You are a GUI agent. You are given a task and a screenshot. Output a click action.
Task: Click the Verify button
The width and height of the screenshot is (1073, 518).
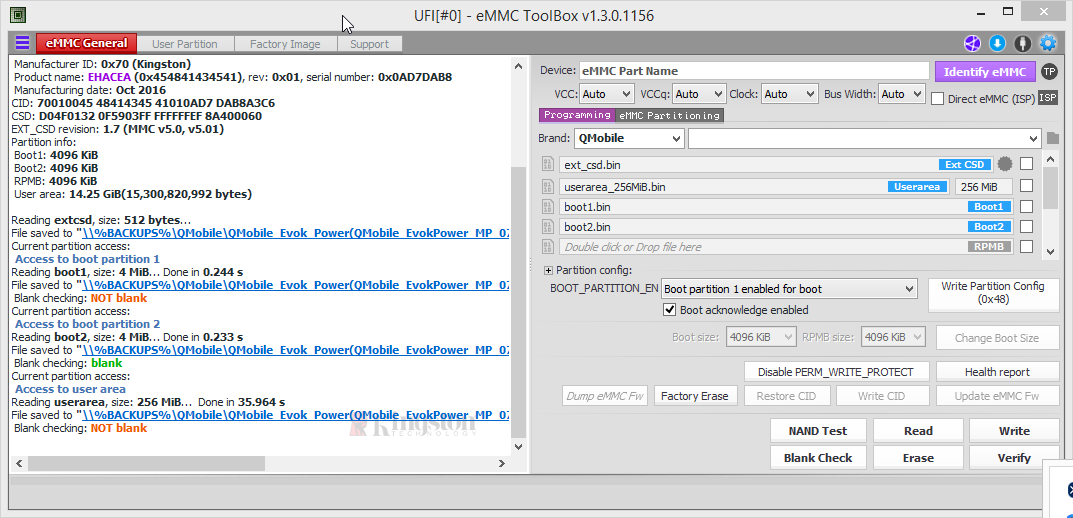point(1014,458)
